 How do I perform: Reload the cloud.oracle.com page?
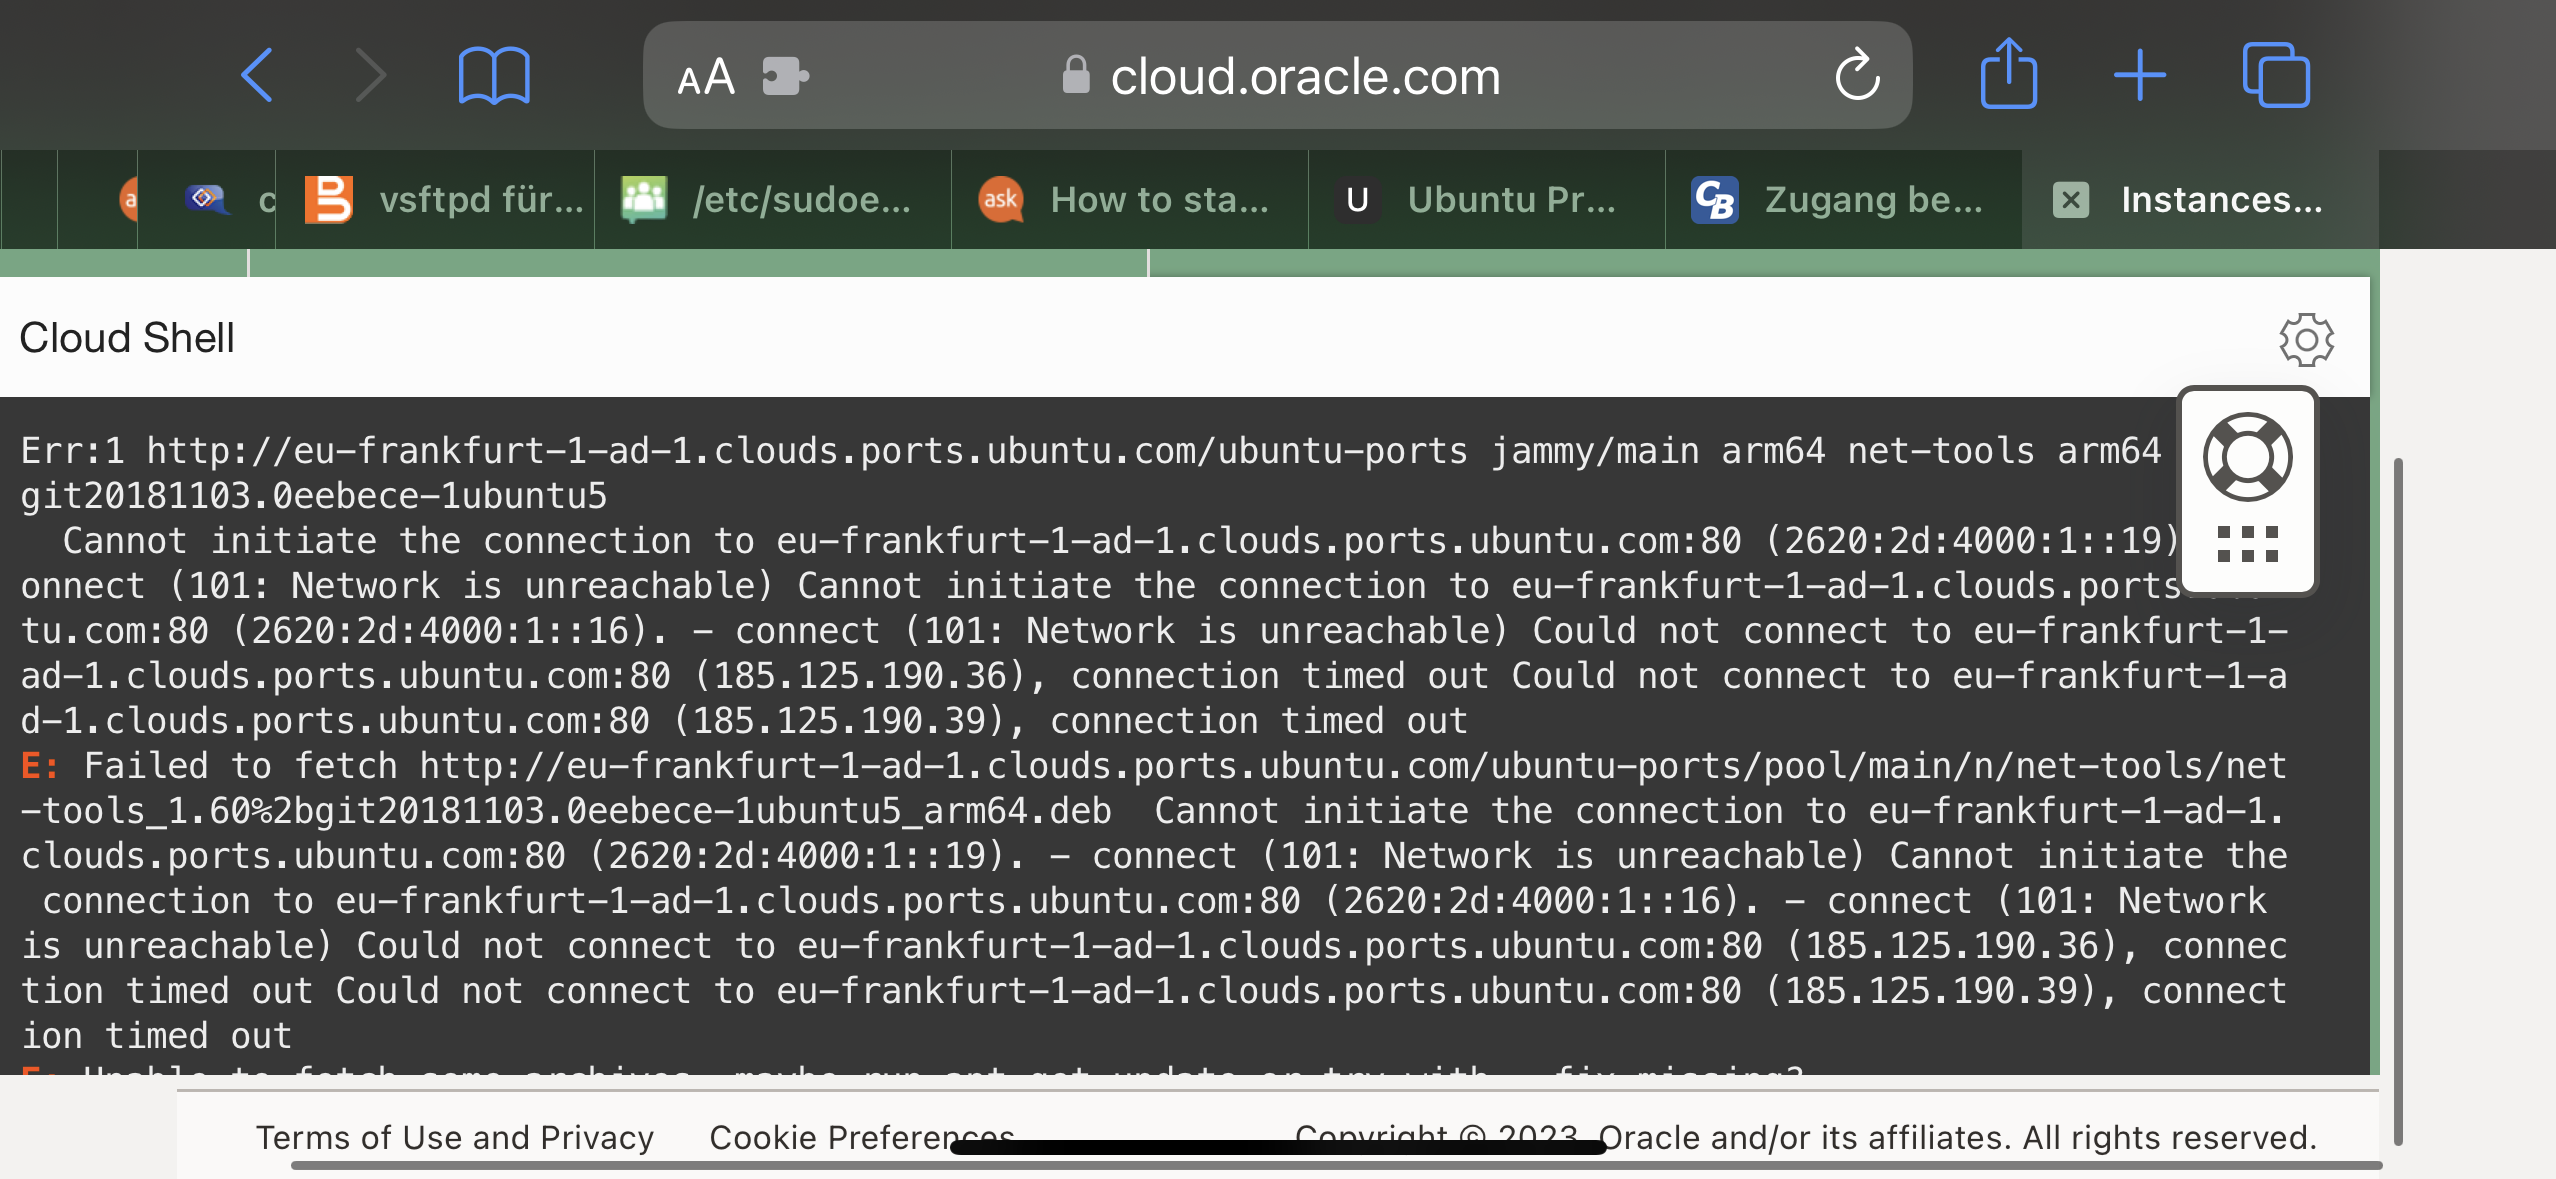point(1857,74)
